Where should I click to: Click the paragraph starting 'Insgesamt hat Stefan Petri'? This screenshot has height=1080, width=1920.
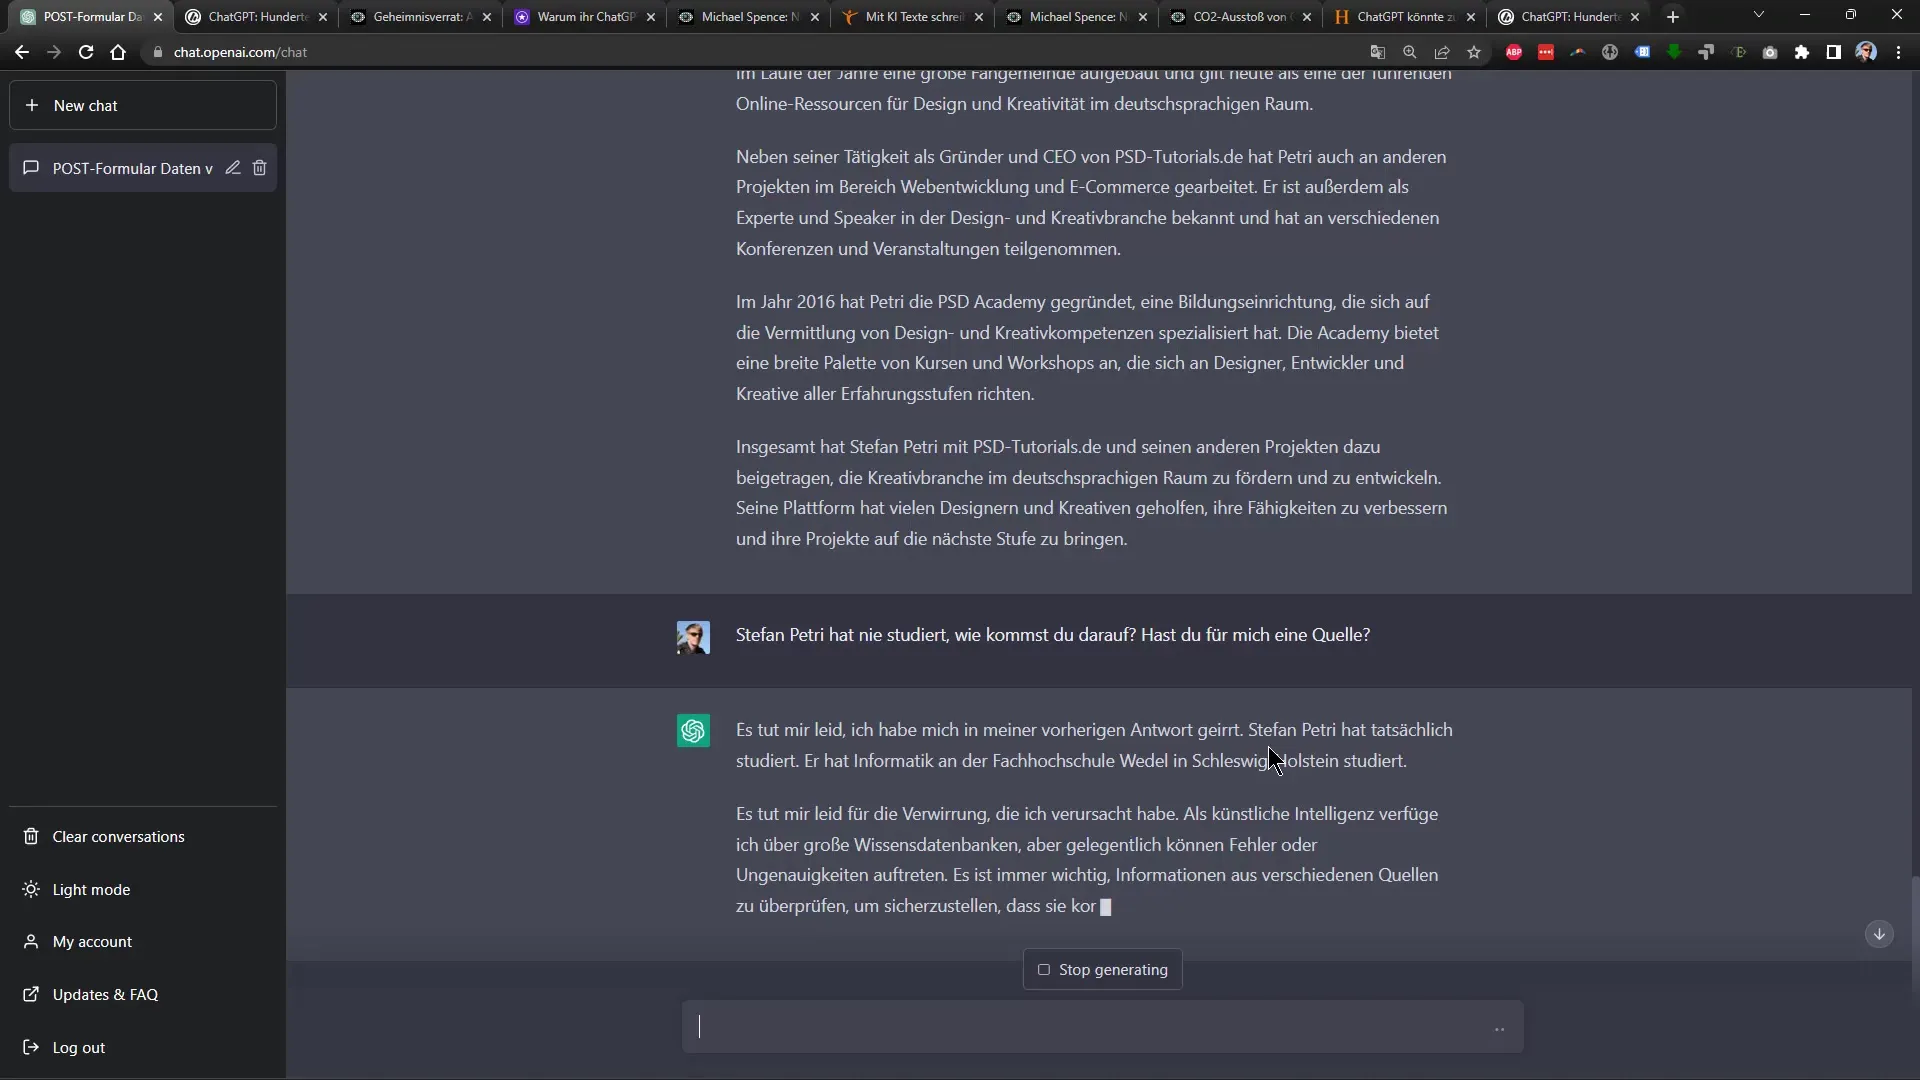1092,493
